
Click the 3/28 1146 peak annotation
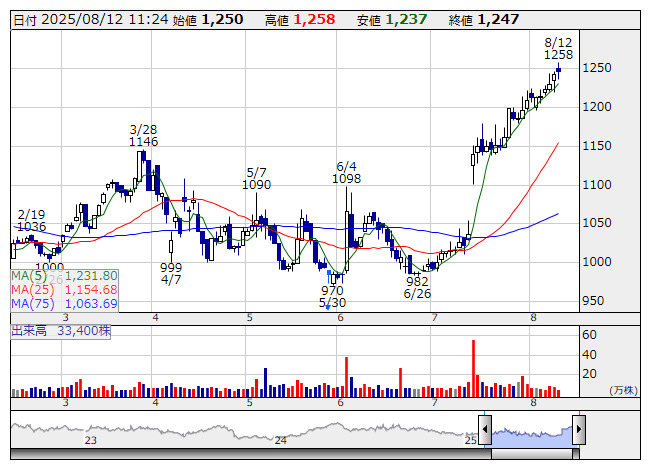point(144,136)
